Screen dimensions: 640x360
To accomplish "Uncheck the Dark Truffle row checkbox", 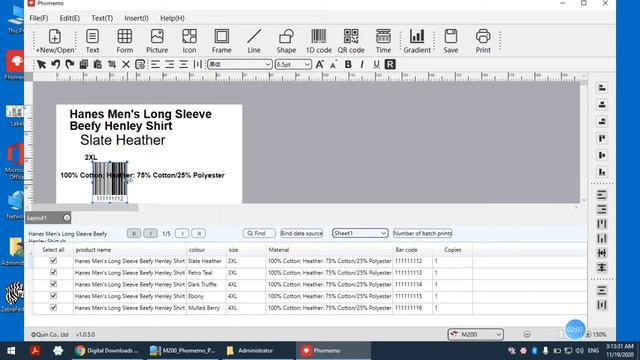I will [53, 284].
